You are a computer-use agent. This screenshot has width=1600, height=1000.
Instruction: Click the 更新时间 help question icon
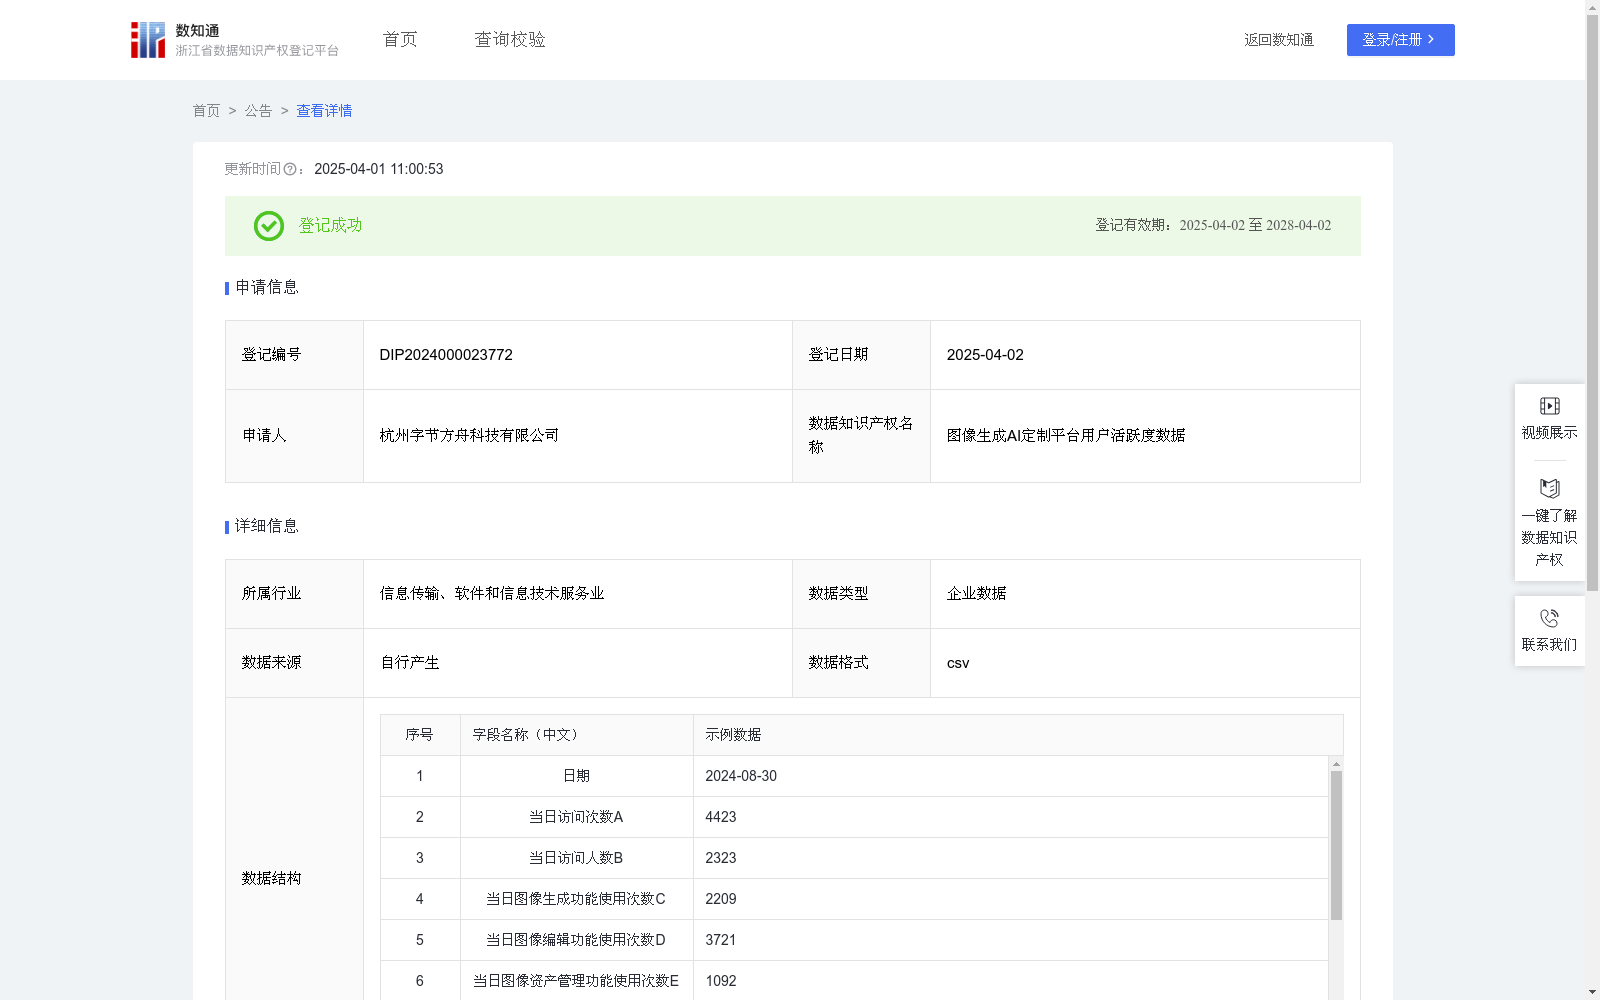[290, 170]
